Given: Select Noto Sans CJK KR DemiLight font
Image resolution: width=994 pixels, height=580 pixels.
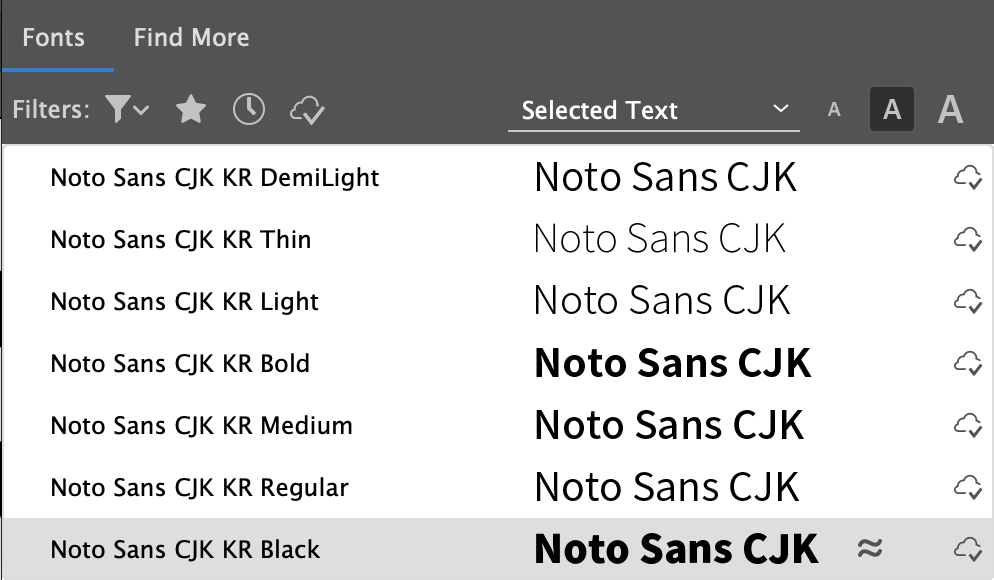Looking at the screenshot, I should point(497,177).
